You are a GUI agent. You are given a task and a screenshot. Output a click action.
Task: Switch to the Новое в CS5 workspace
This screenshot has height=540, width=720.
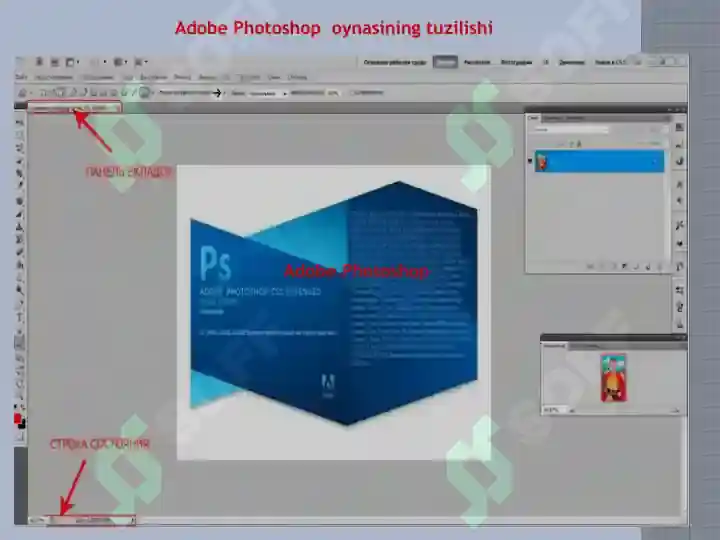click(611, 62)
